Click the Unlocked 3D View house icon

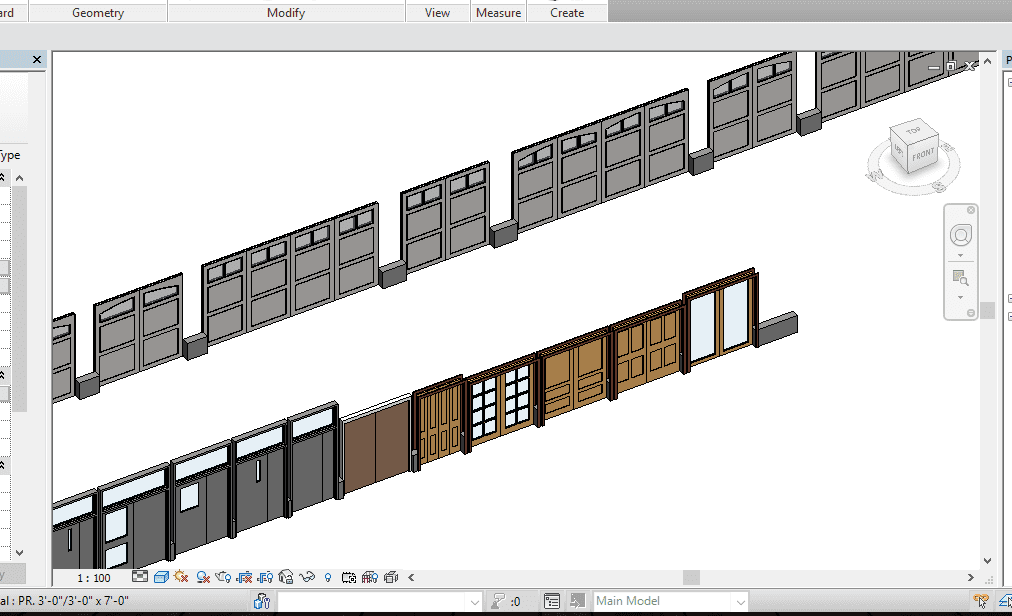coord(287,577)
